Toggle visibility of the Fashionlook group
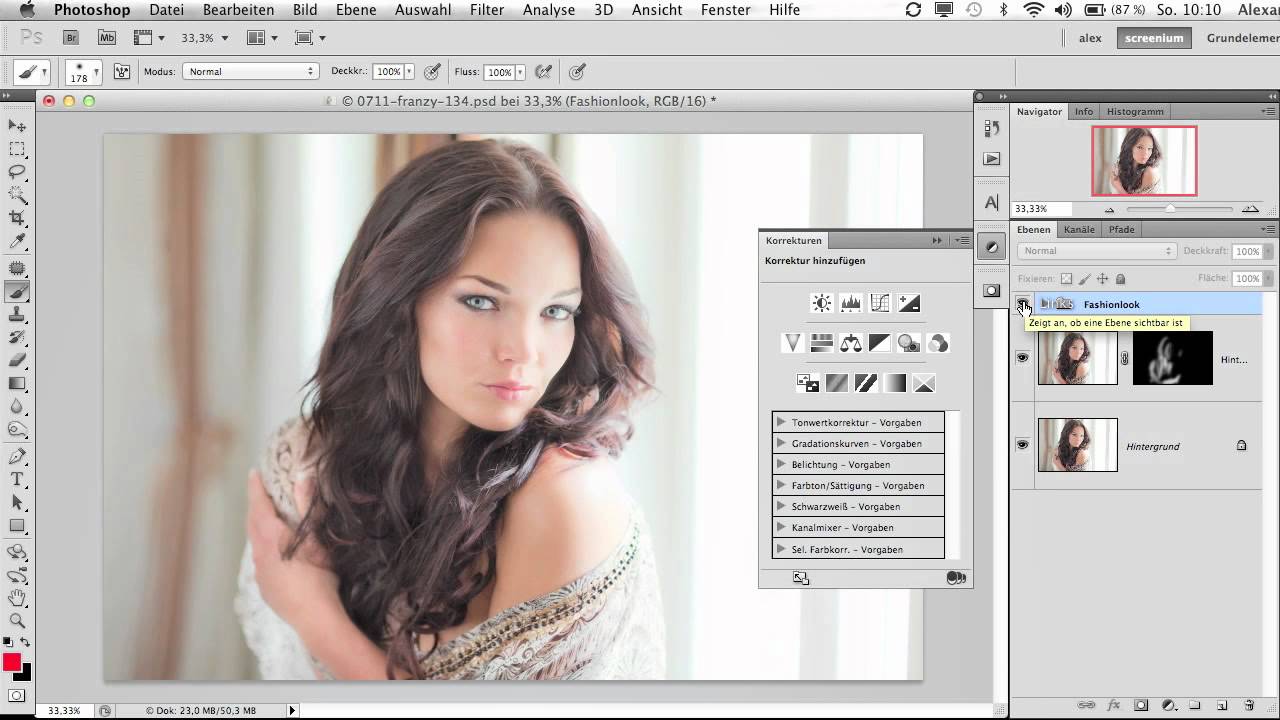 click(1022, 304)
